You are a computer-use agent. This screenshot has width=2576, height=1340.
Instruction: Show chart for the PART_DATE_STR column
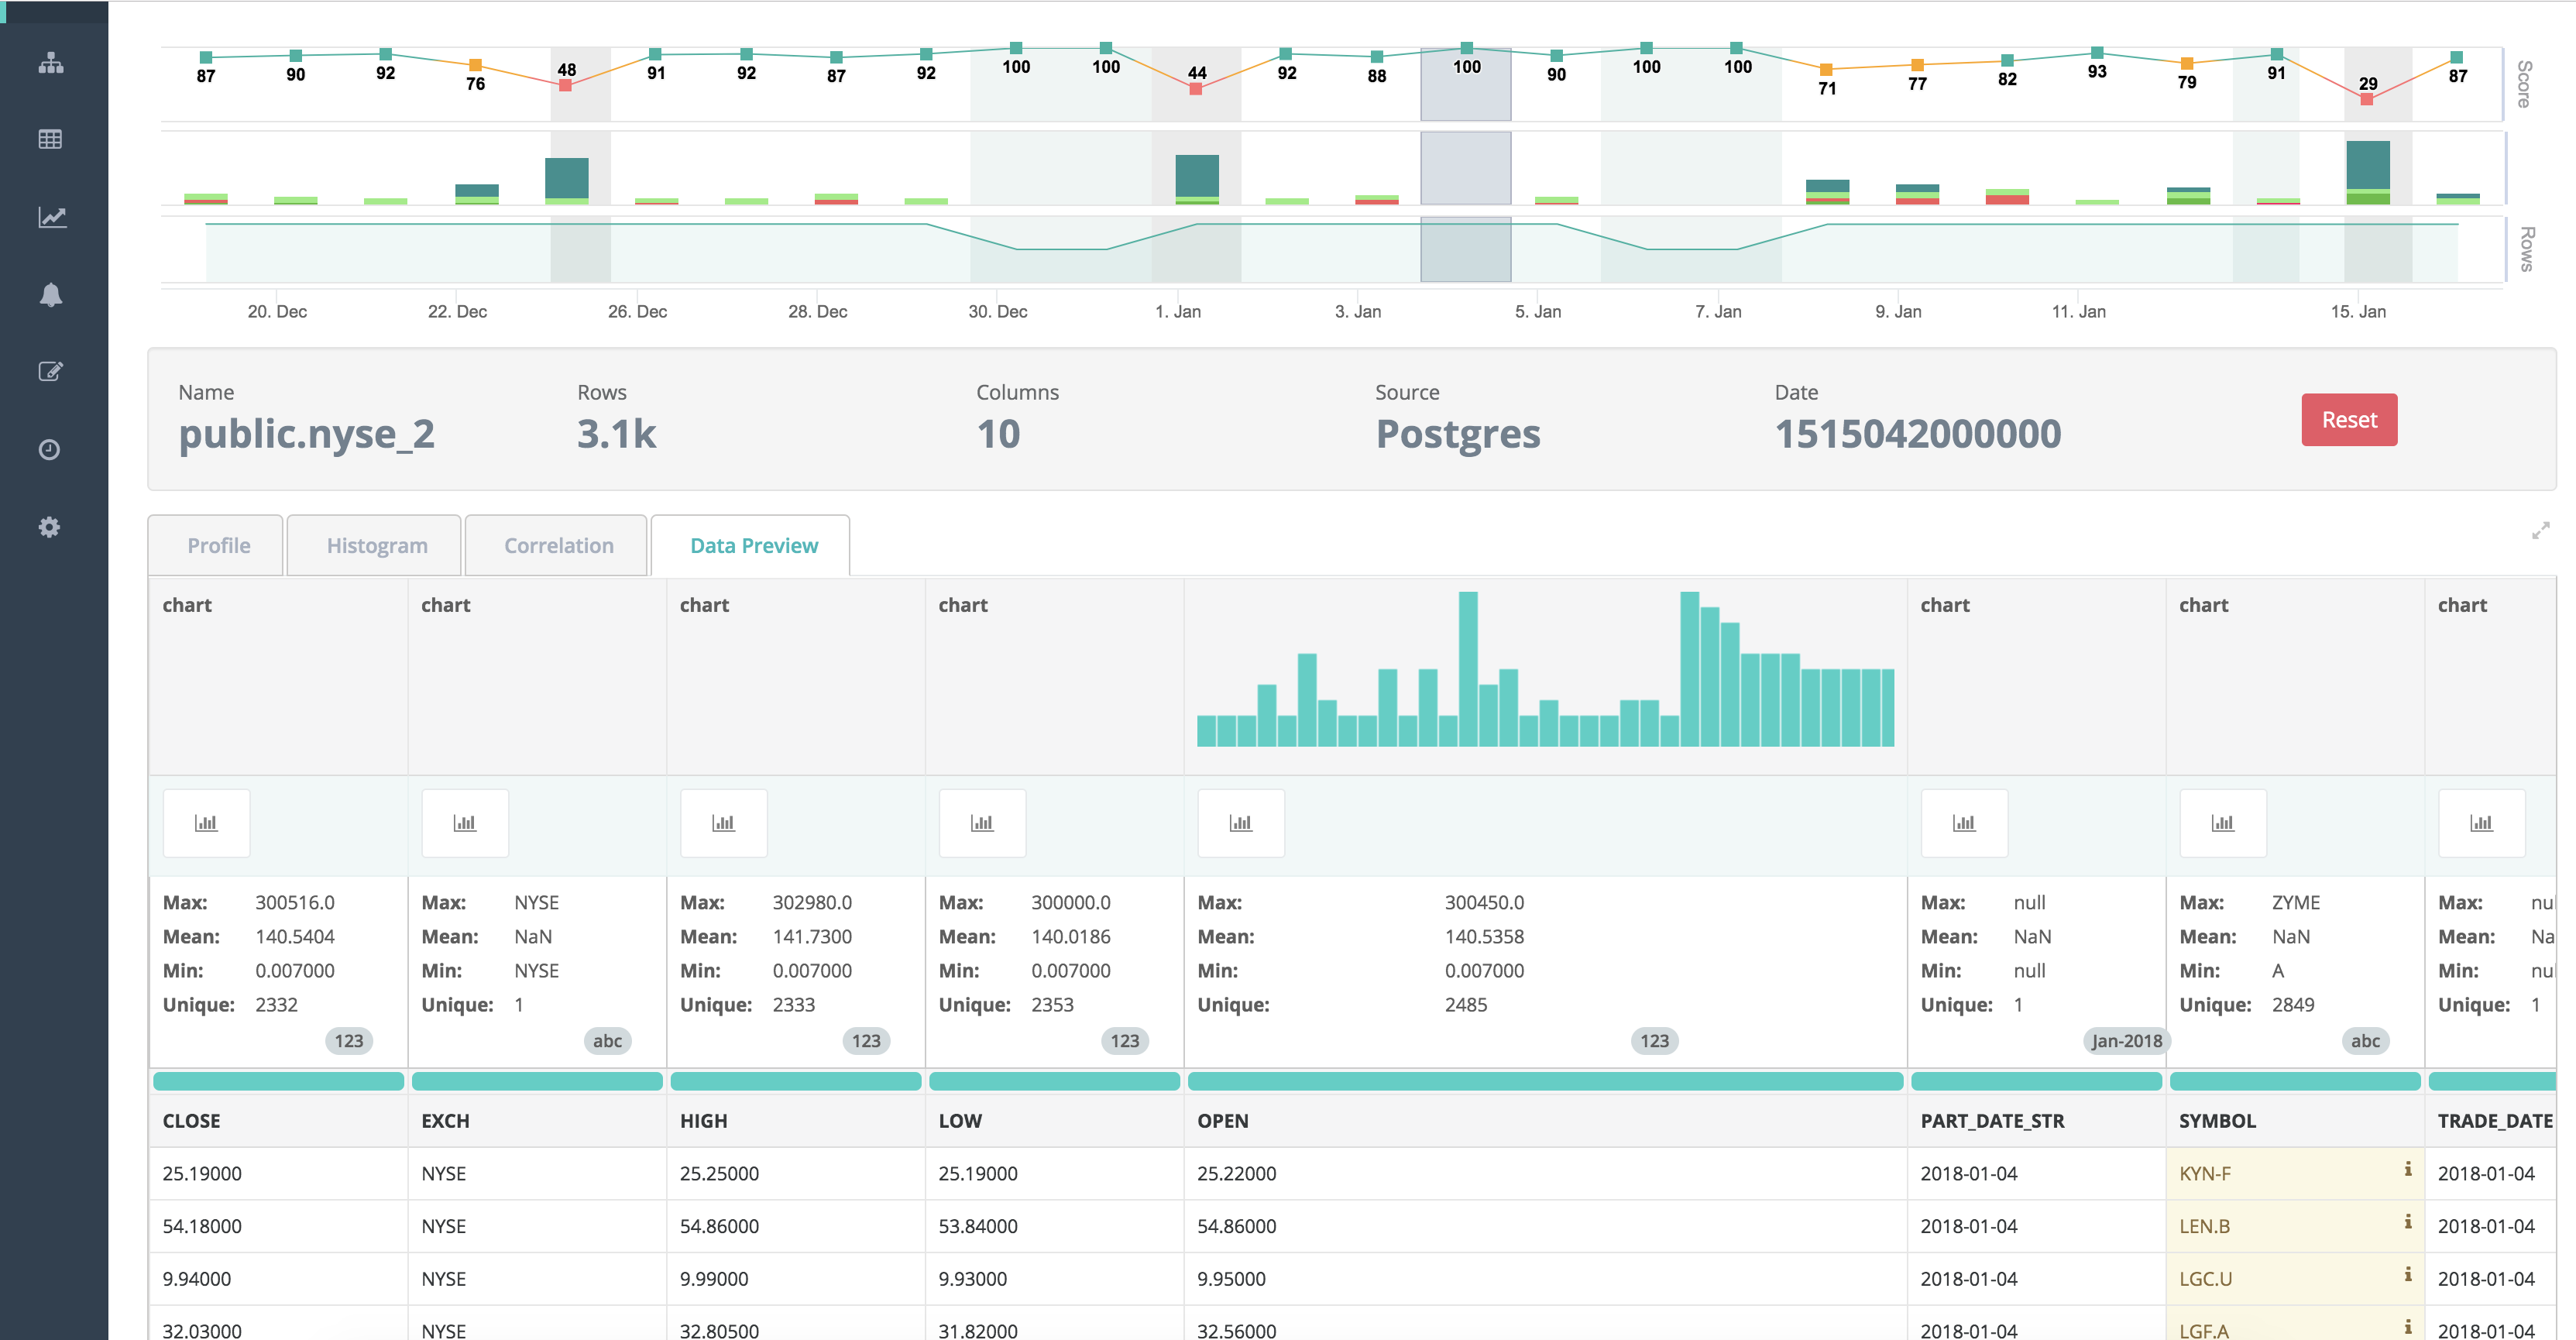coord(1964,822)
